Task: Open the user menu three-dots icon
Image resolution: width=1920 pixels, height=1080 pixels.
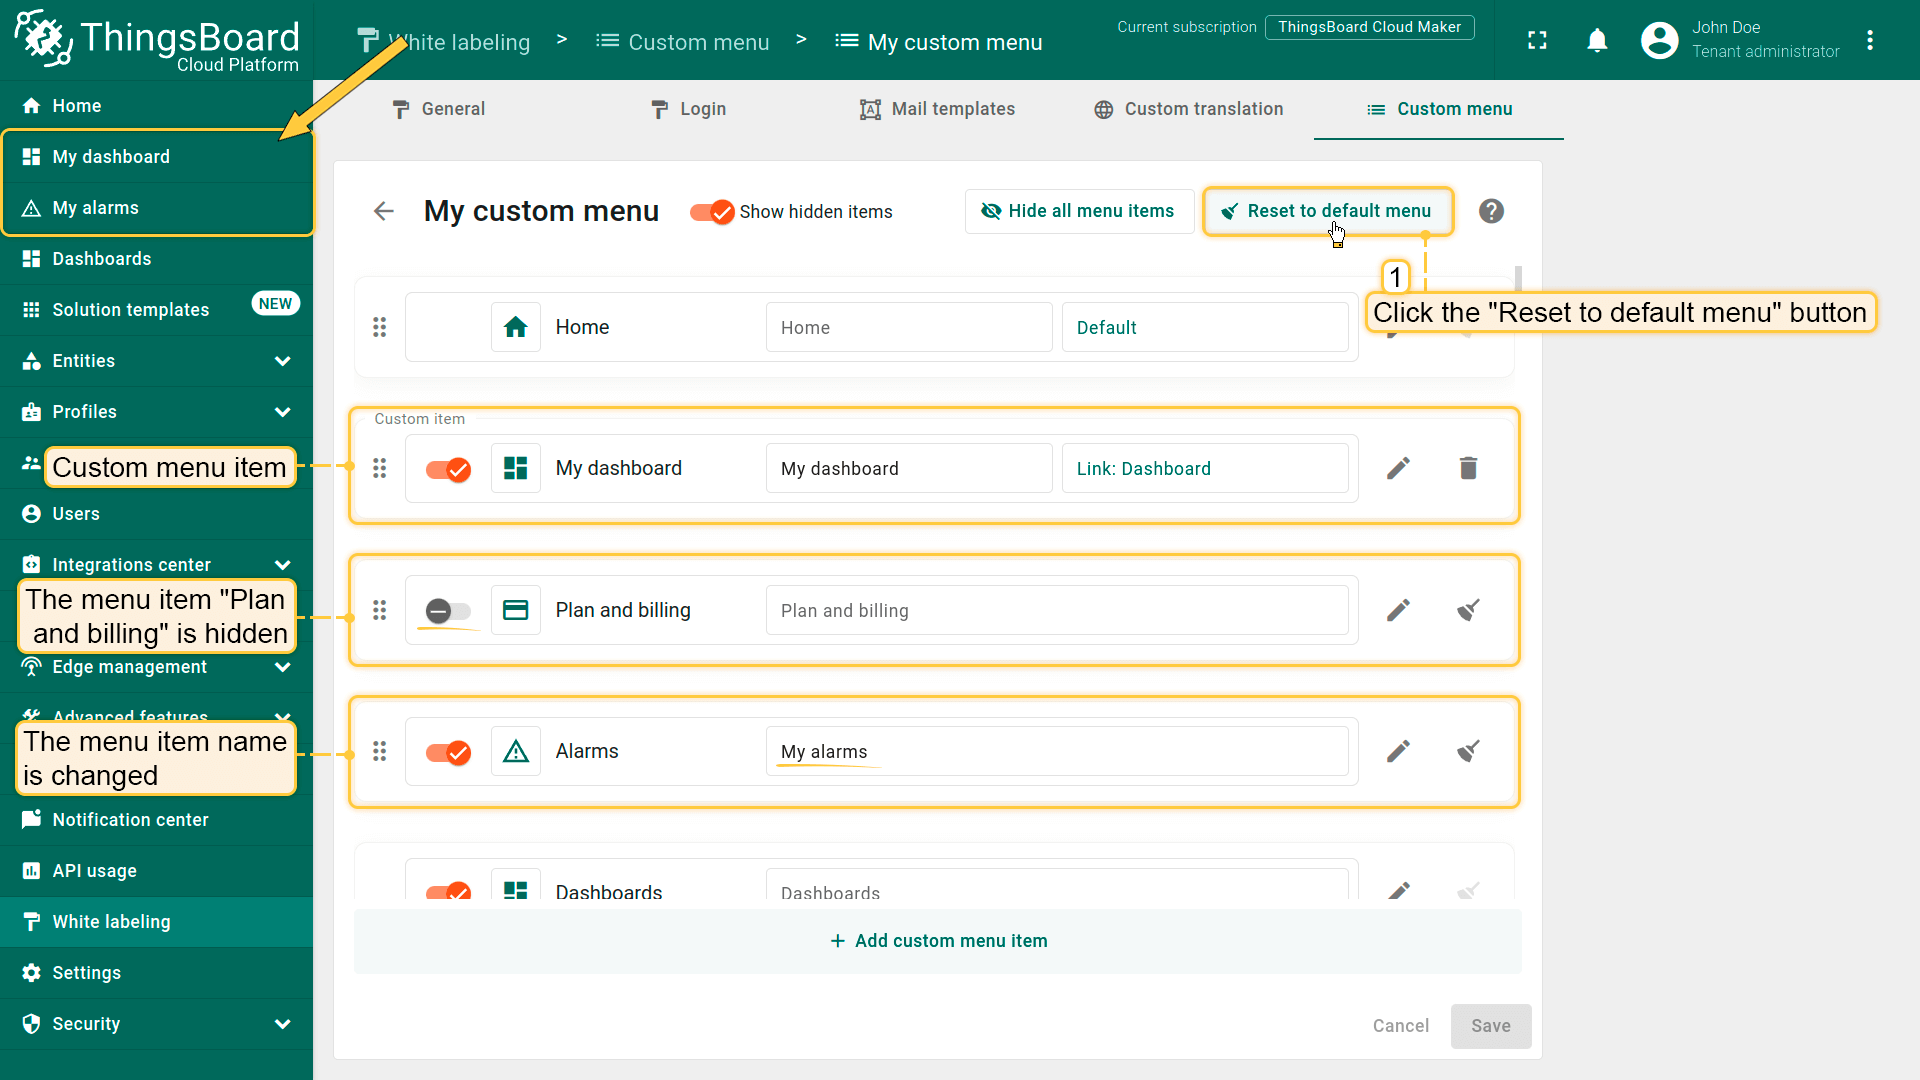Action: click(1870, 41)
